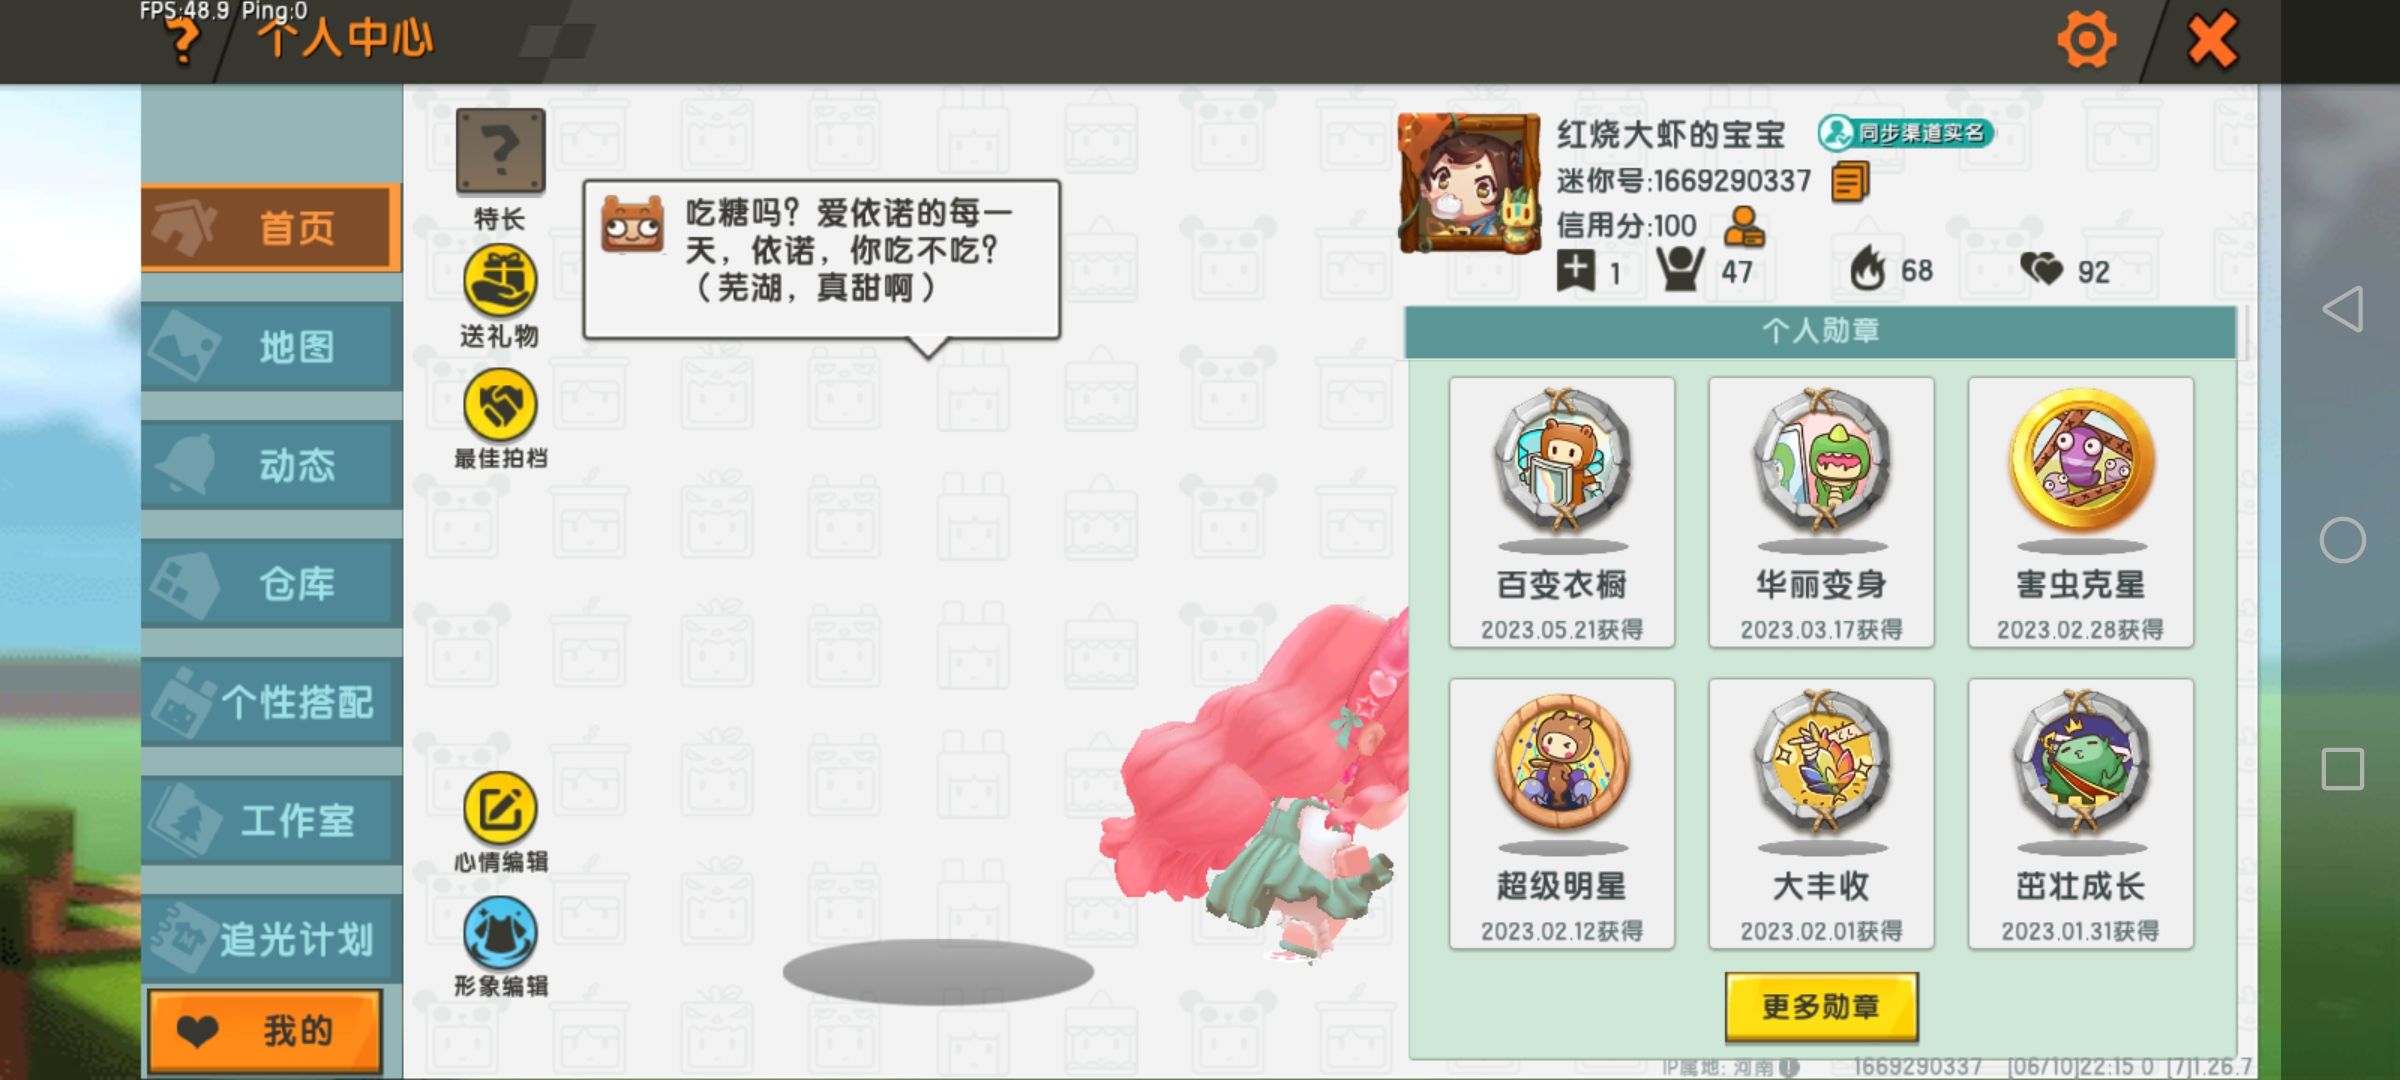The height and width of the screenshot is (1080, 2400).
Task: Tap the Android back triangle button
Action: point(2343,309)
